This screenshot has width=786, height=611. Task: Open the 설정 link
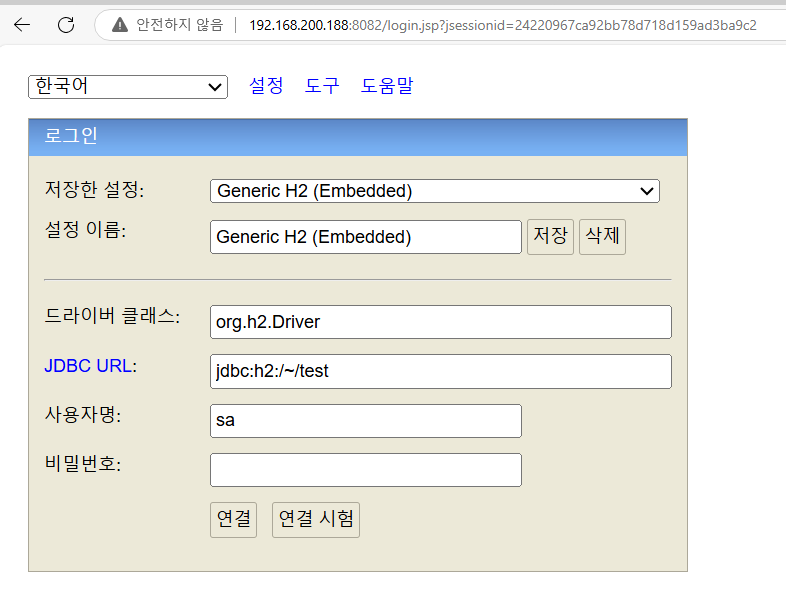266,86
